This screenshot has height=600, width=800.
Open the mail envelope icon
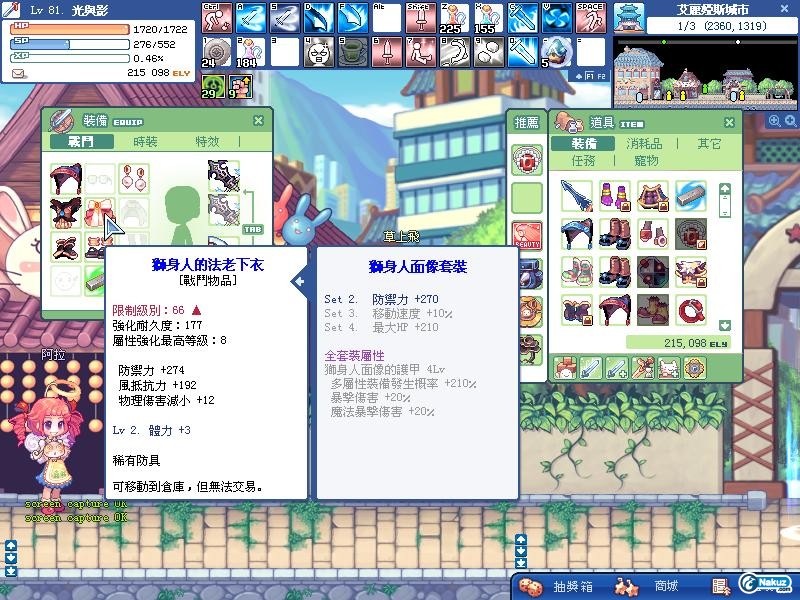point(19,74)
